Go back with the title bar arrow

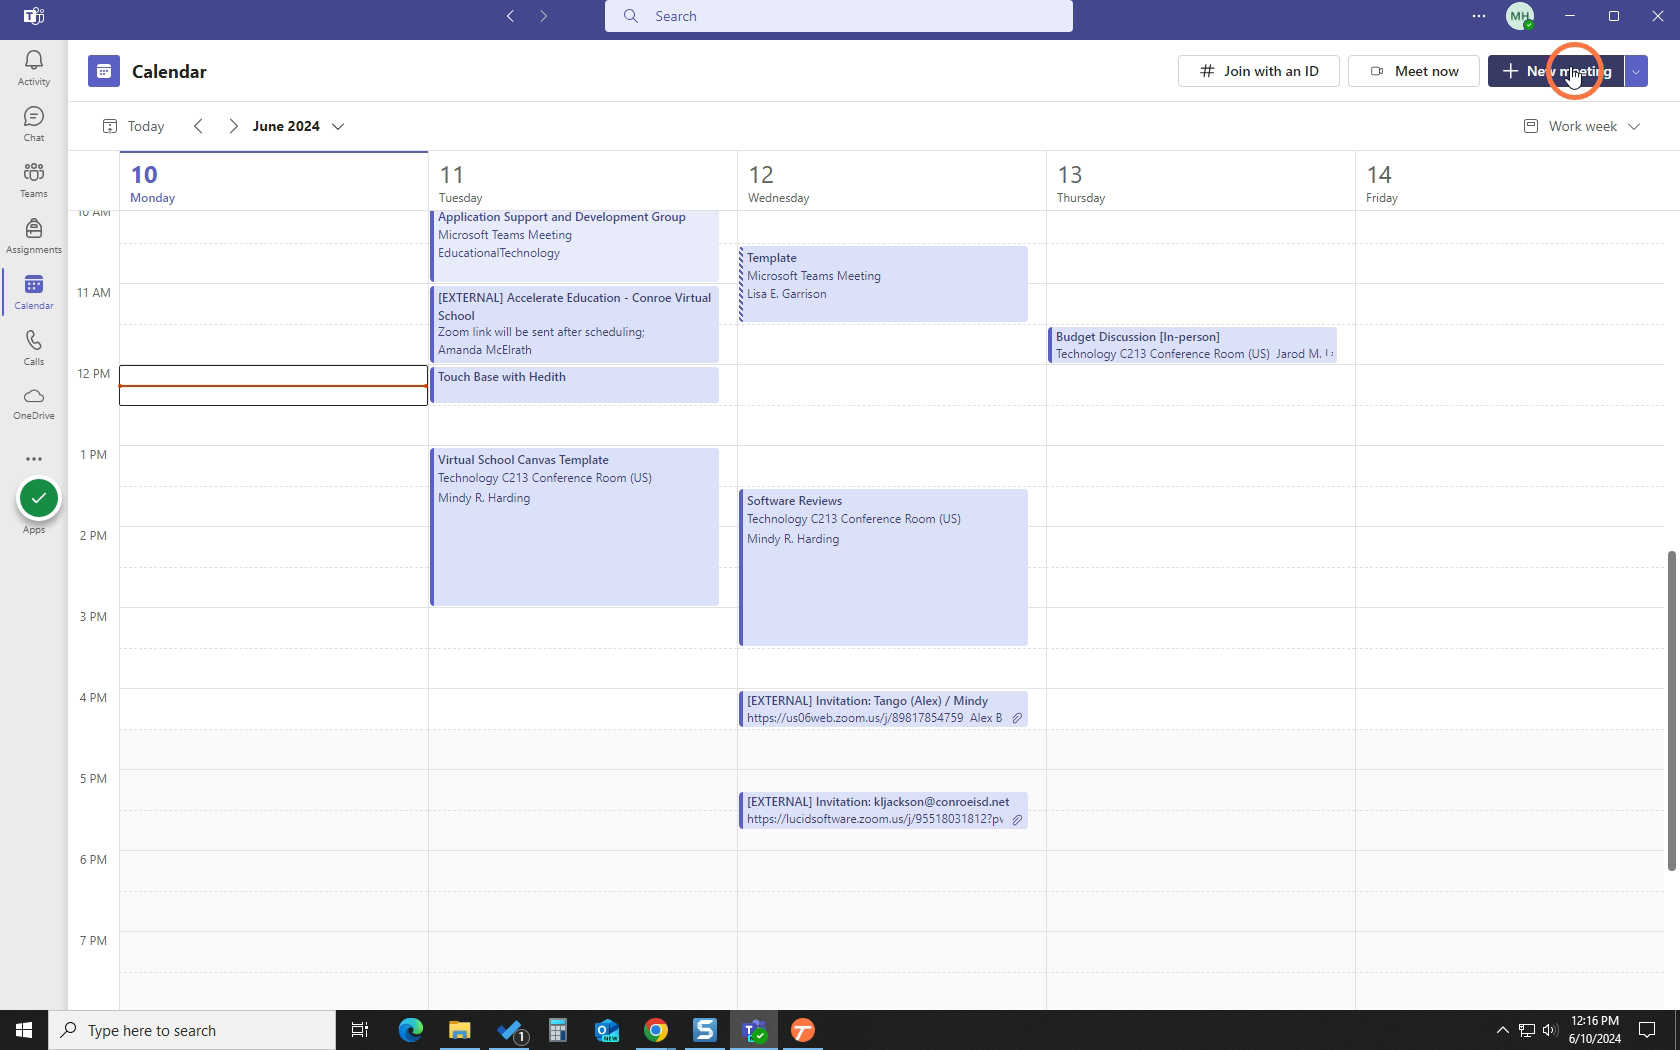[511, 16]
